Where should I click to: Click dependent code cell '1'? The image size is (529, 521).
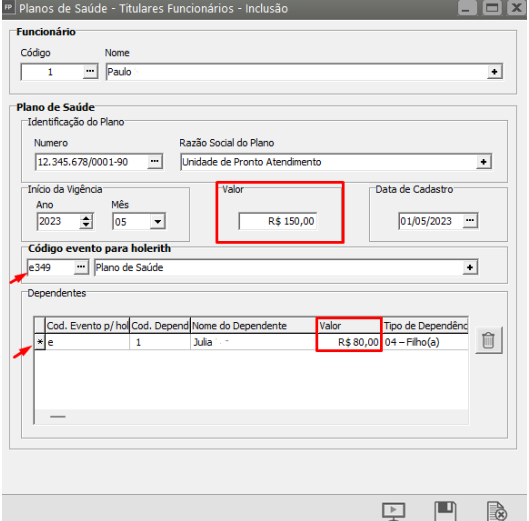[160, 342]
